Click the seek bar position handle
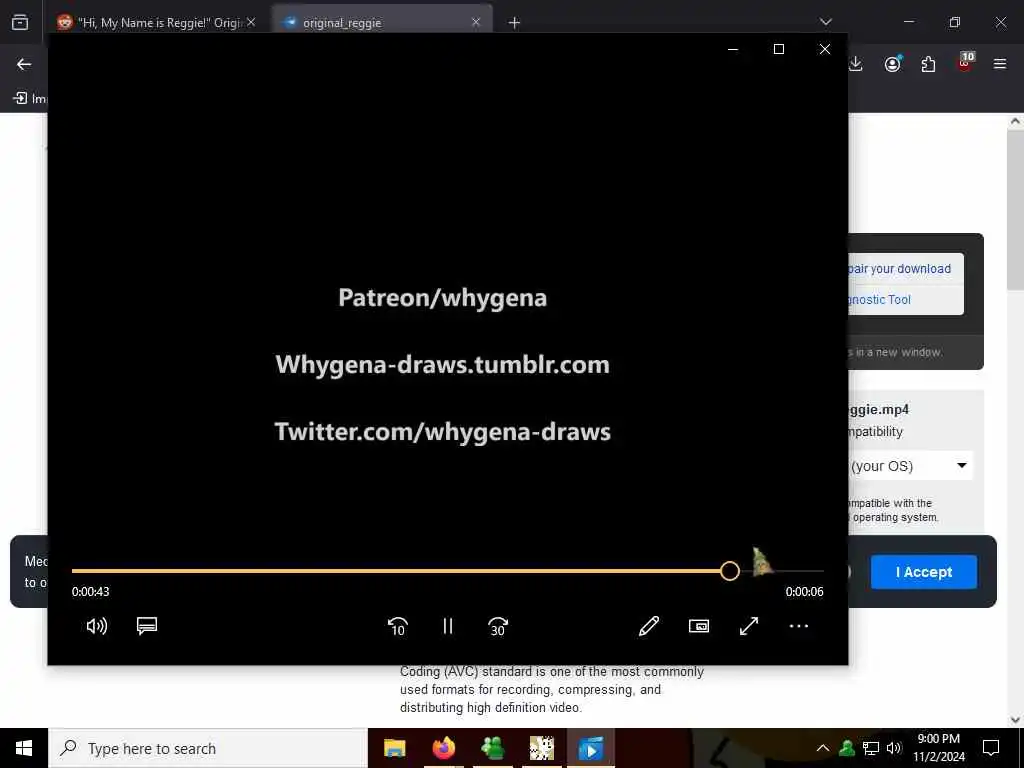1024x768 pixels. (x=730, y=571)
